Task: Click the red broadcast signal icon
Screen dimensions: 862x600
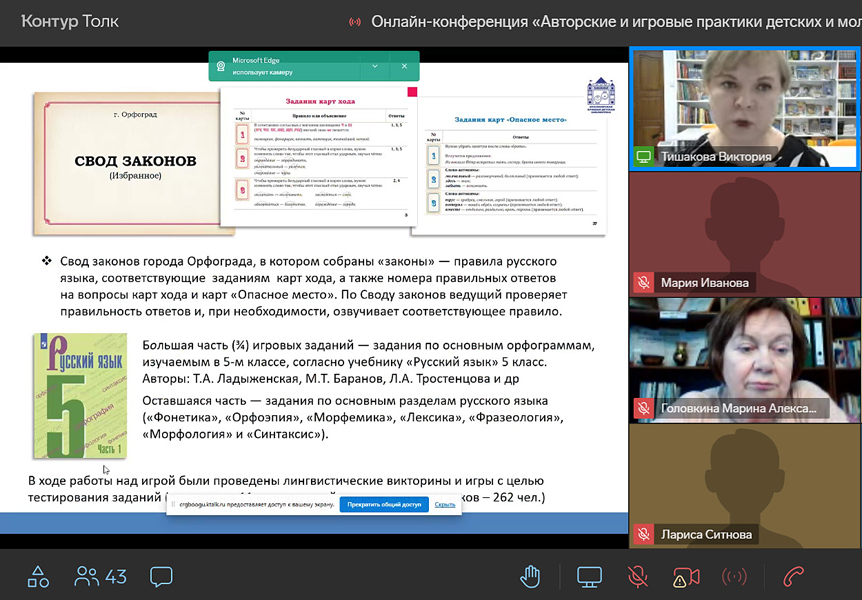Action: [x=734, y=576]
